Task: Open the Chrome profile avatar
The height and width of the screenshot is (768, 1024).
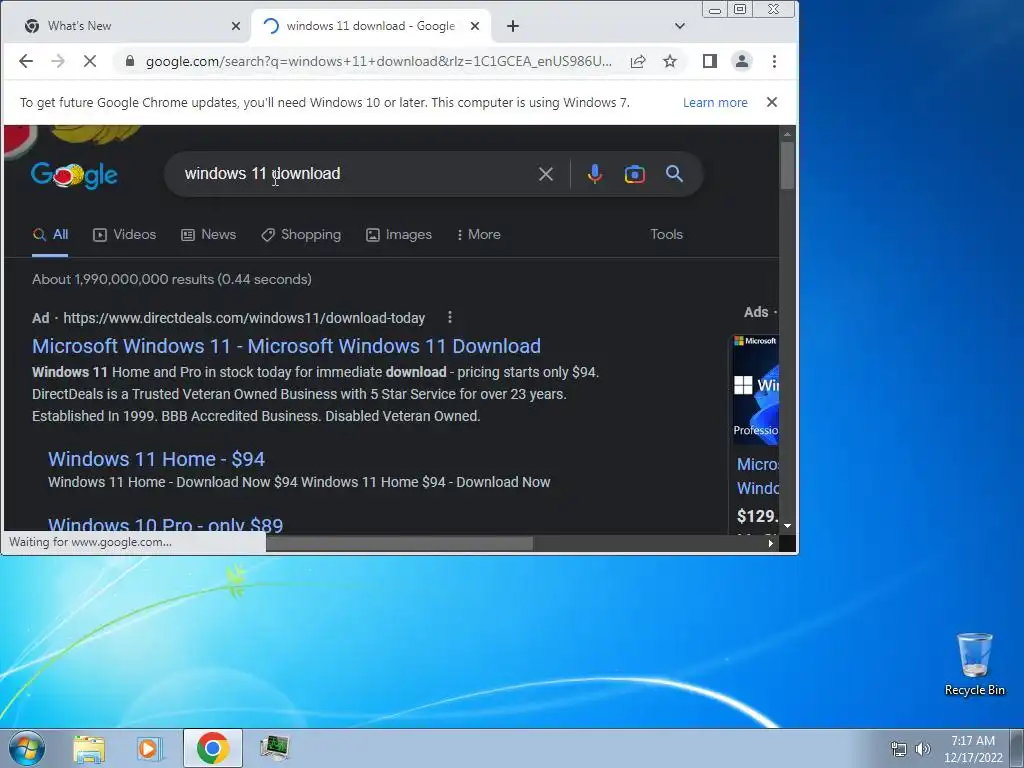Action: pyautogui.click(x=742, y=61)
